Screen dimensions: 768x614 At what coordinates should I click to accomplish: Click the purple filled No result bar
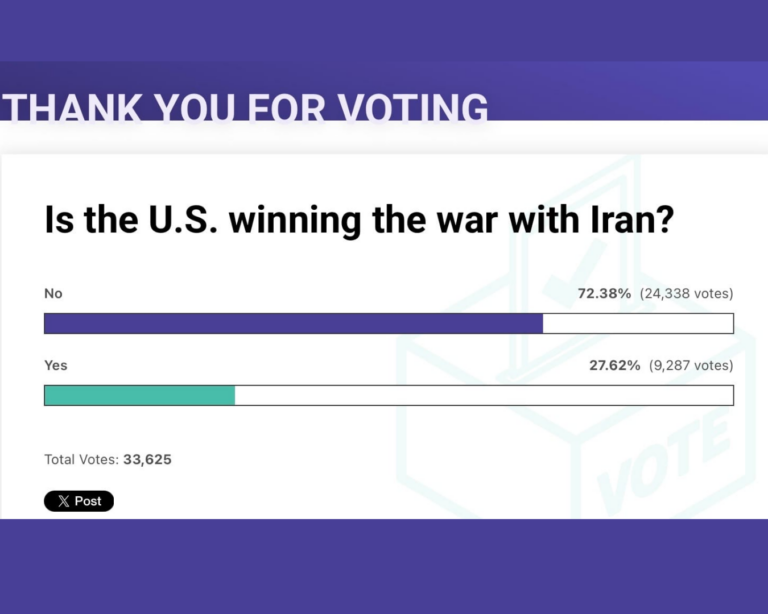293,323
